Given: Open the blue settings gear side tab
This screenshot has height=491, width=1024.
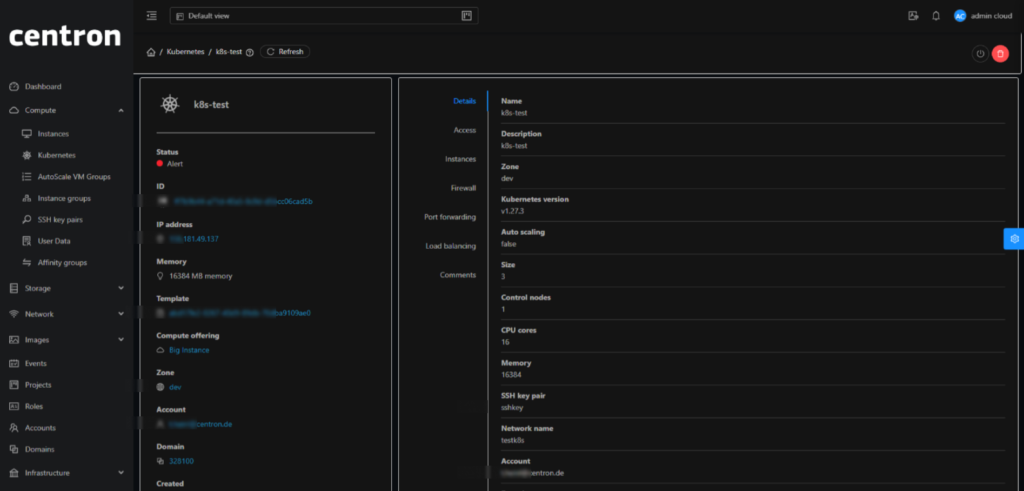Looking at the screenshot, I should click(x=1014, y=239).
